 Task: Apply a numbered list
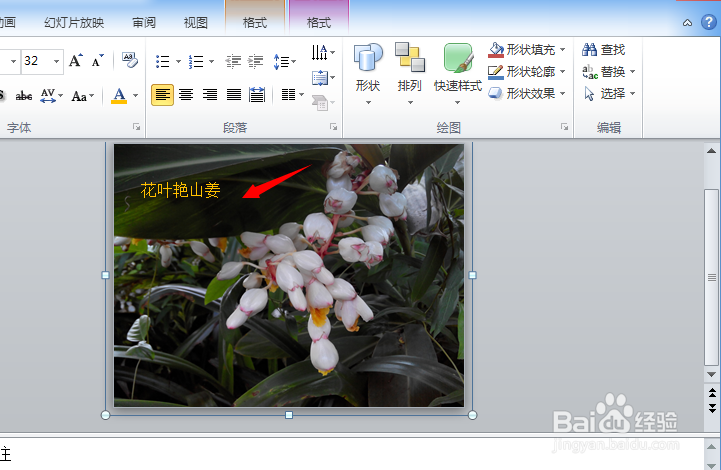196,61
